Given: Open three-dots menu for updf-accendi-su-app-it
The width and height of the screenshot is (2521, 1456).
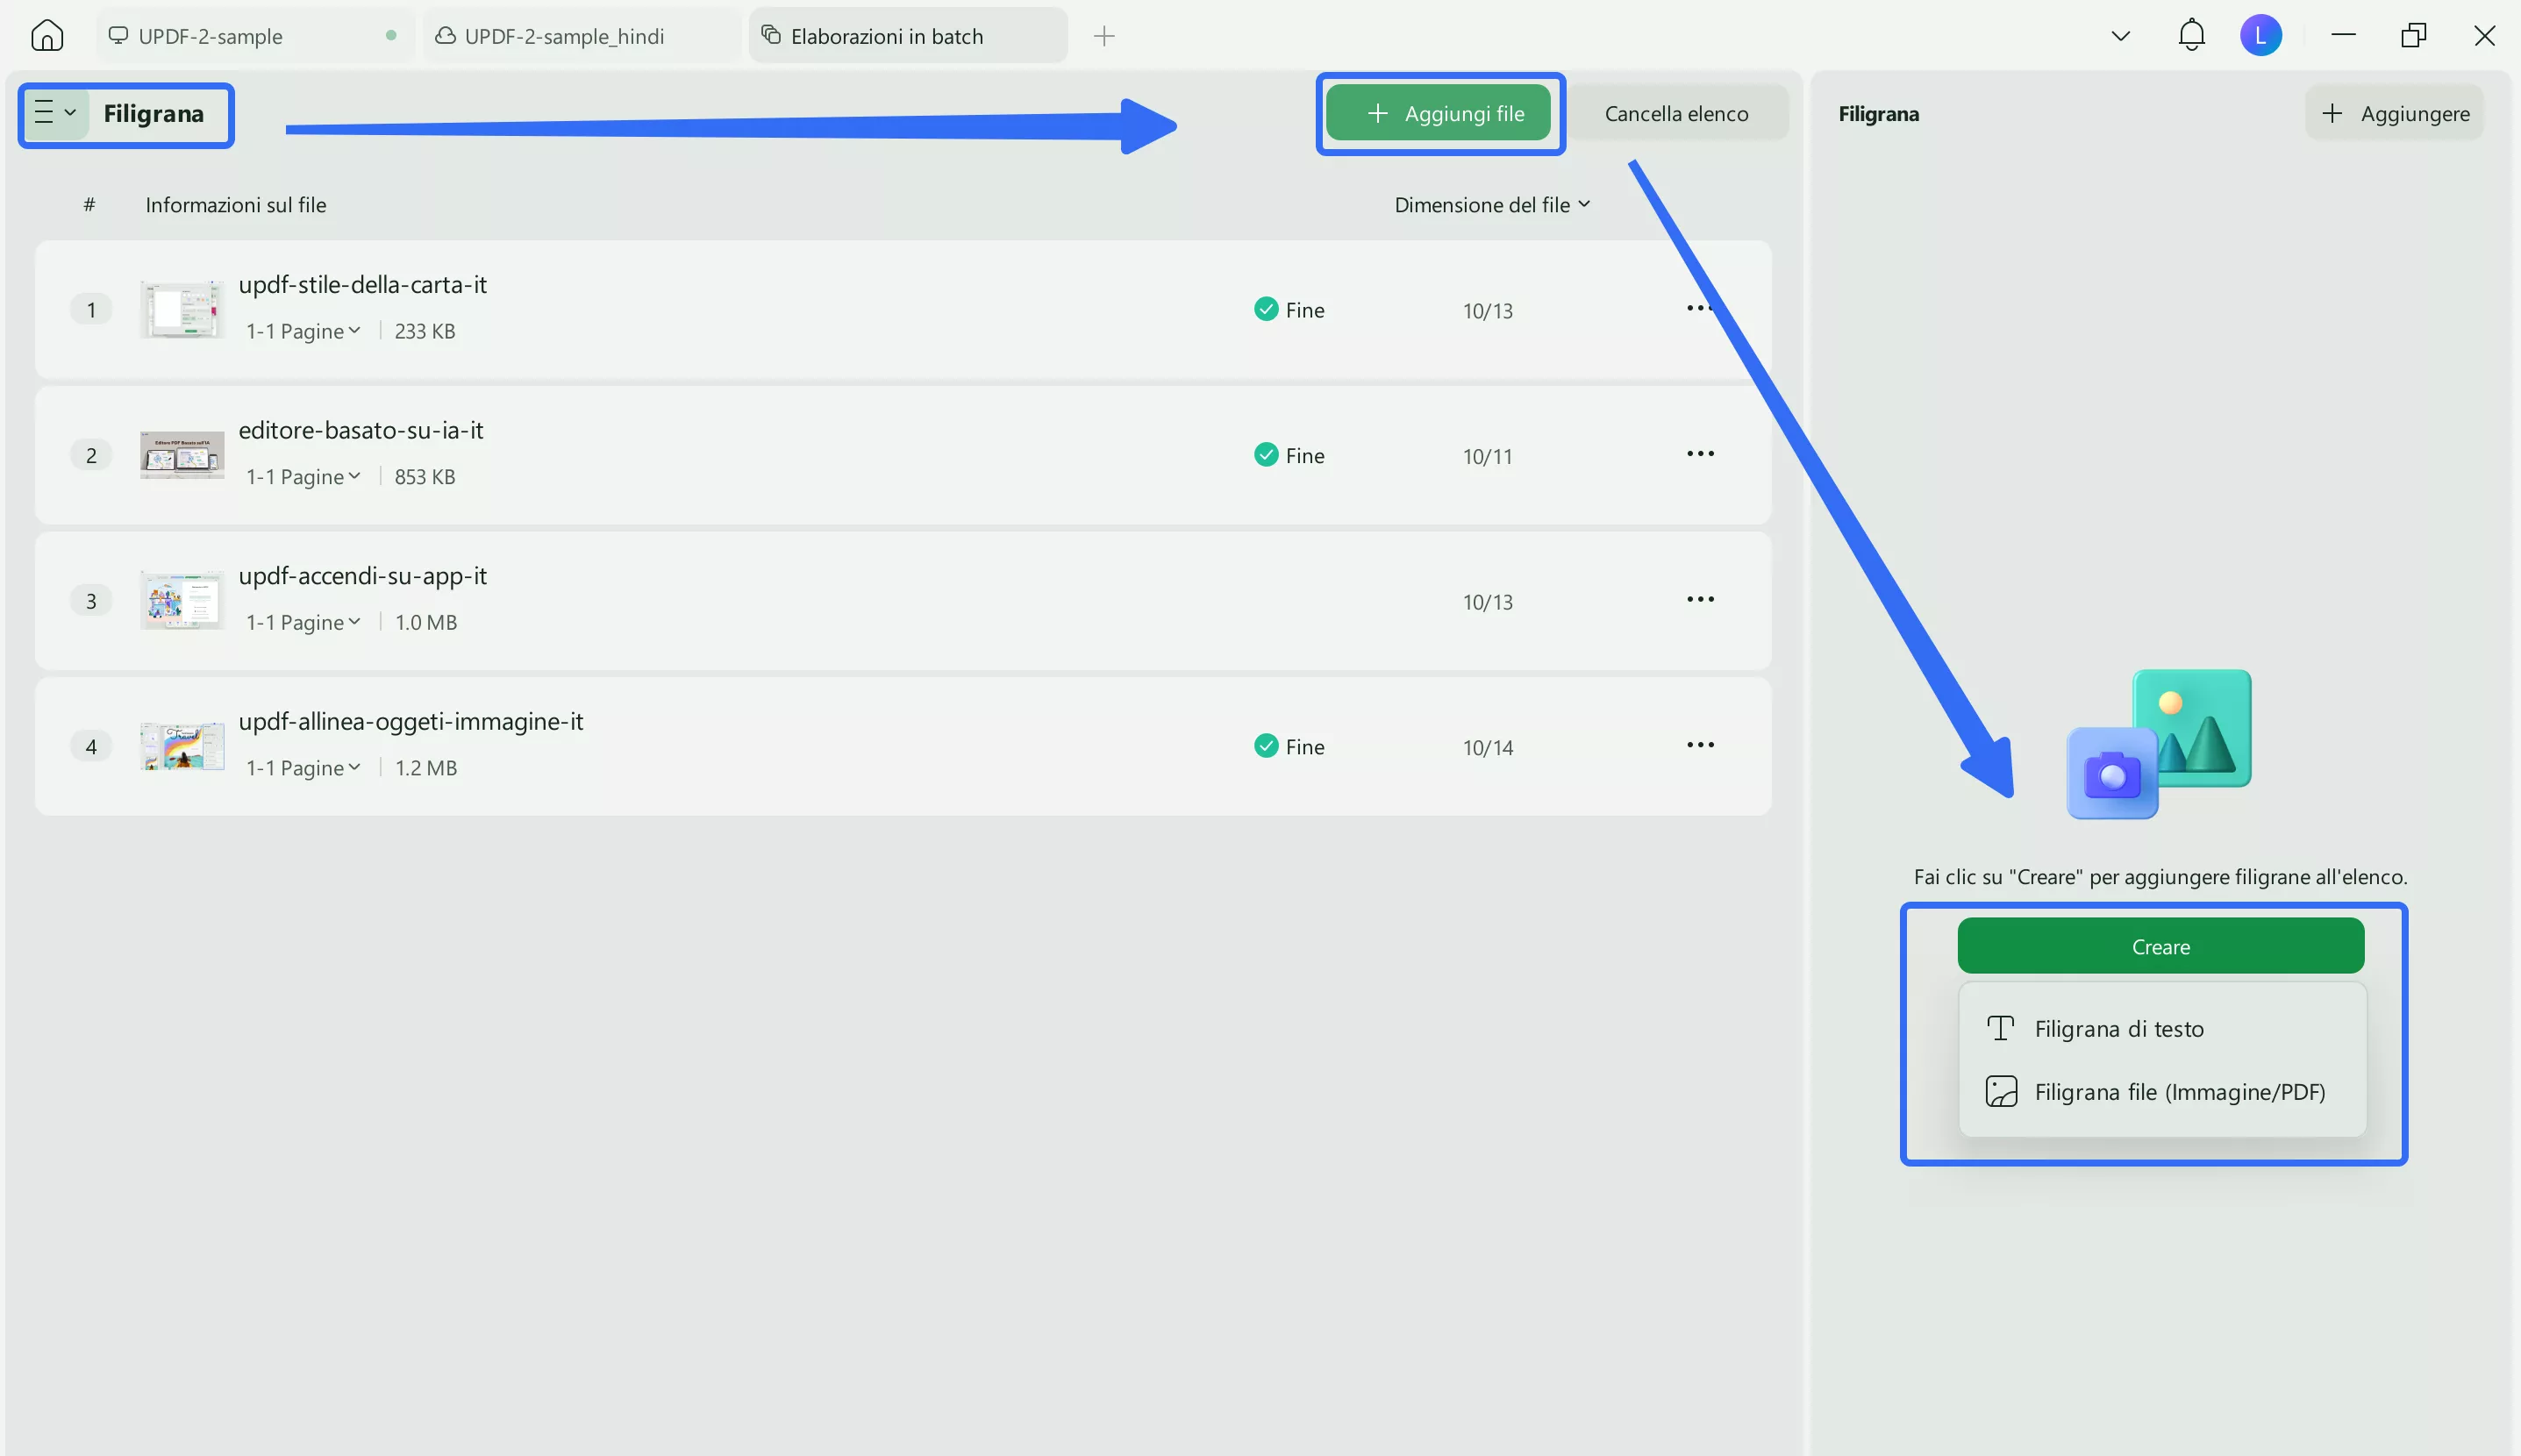Looking at the screenshot, I should (1699, 599).
